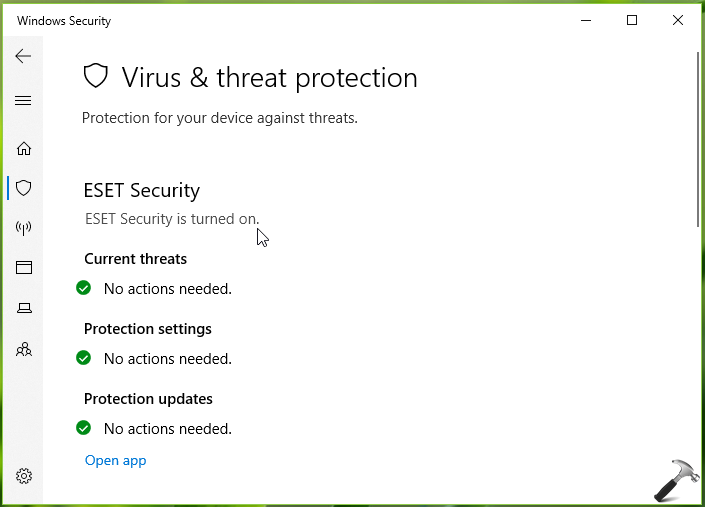Click the Virus & threat protection heading
Screen dimensions: 705x507
click(270, 78)
